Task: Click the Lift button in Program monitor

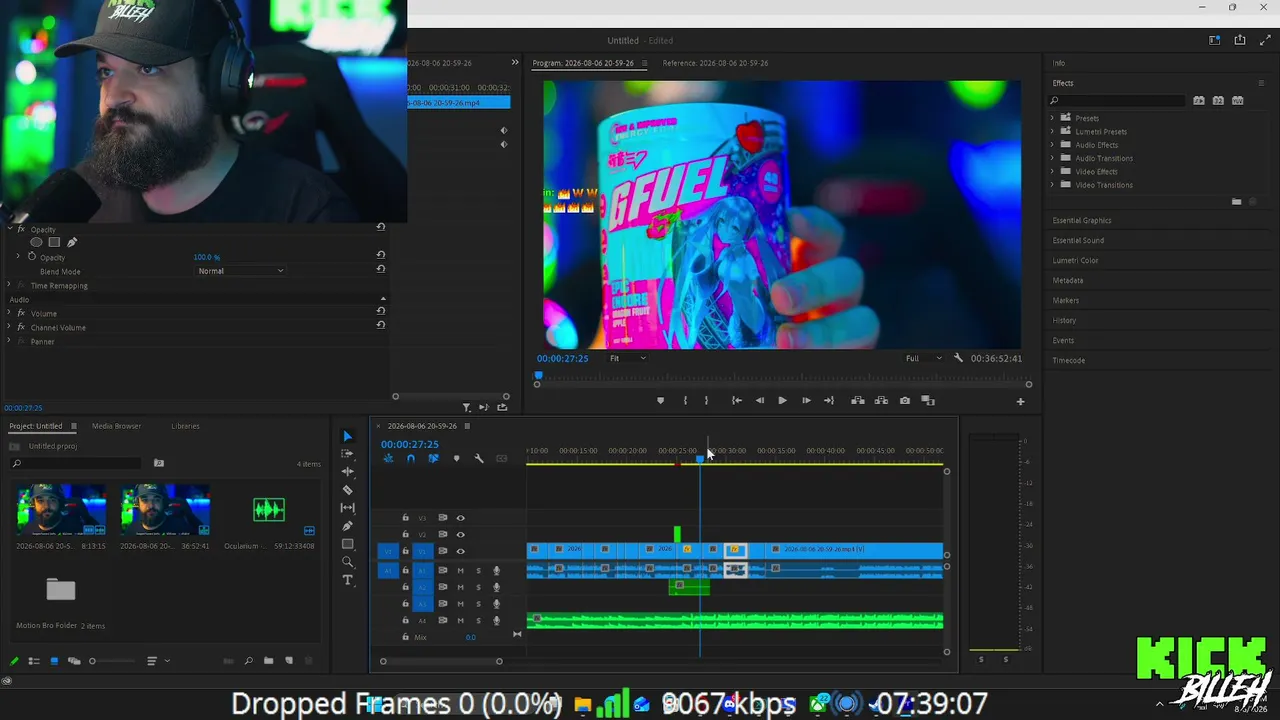Action: pos(858,401)
